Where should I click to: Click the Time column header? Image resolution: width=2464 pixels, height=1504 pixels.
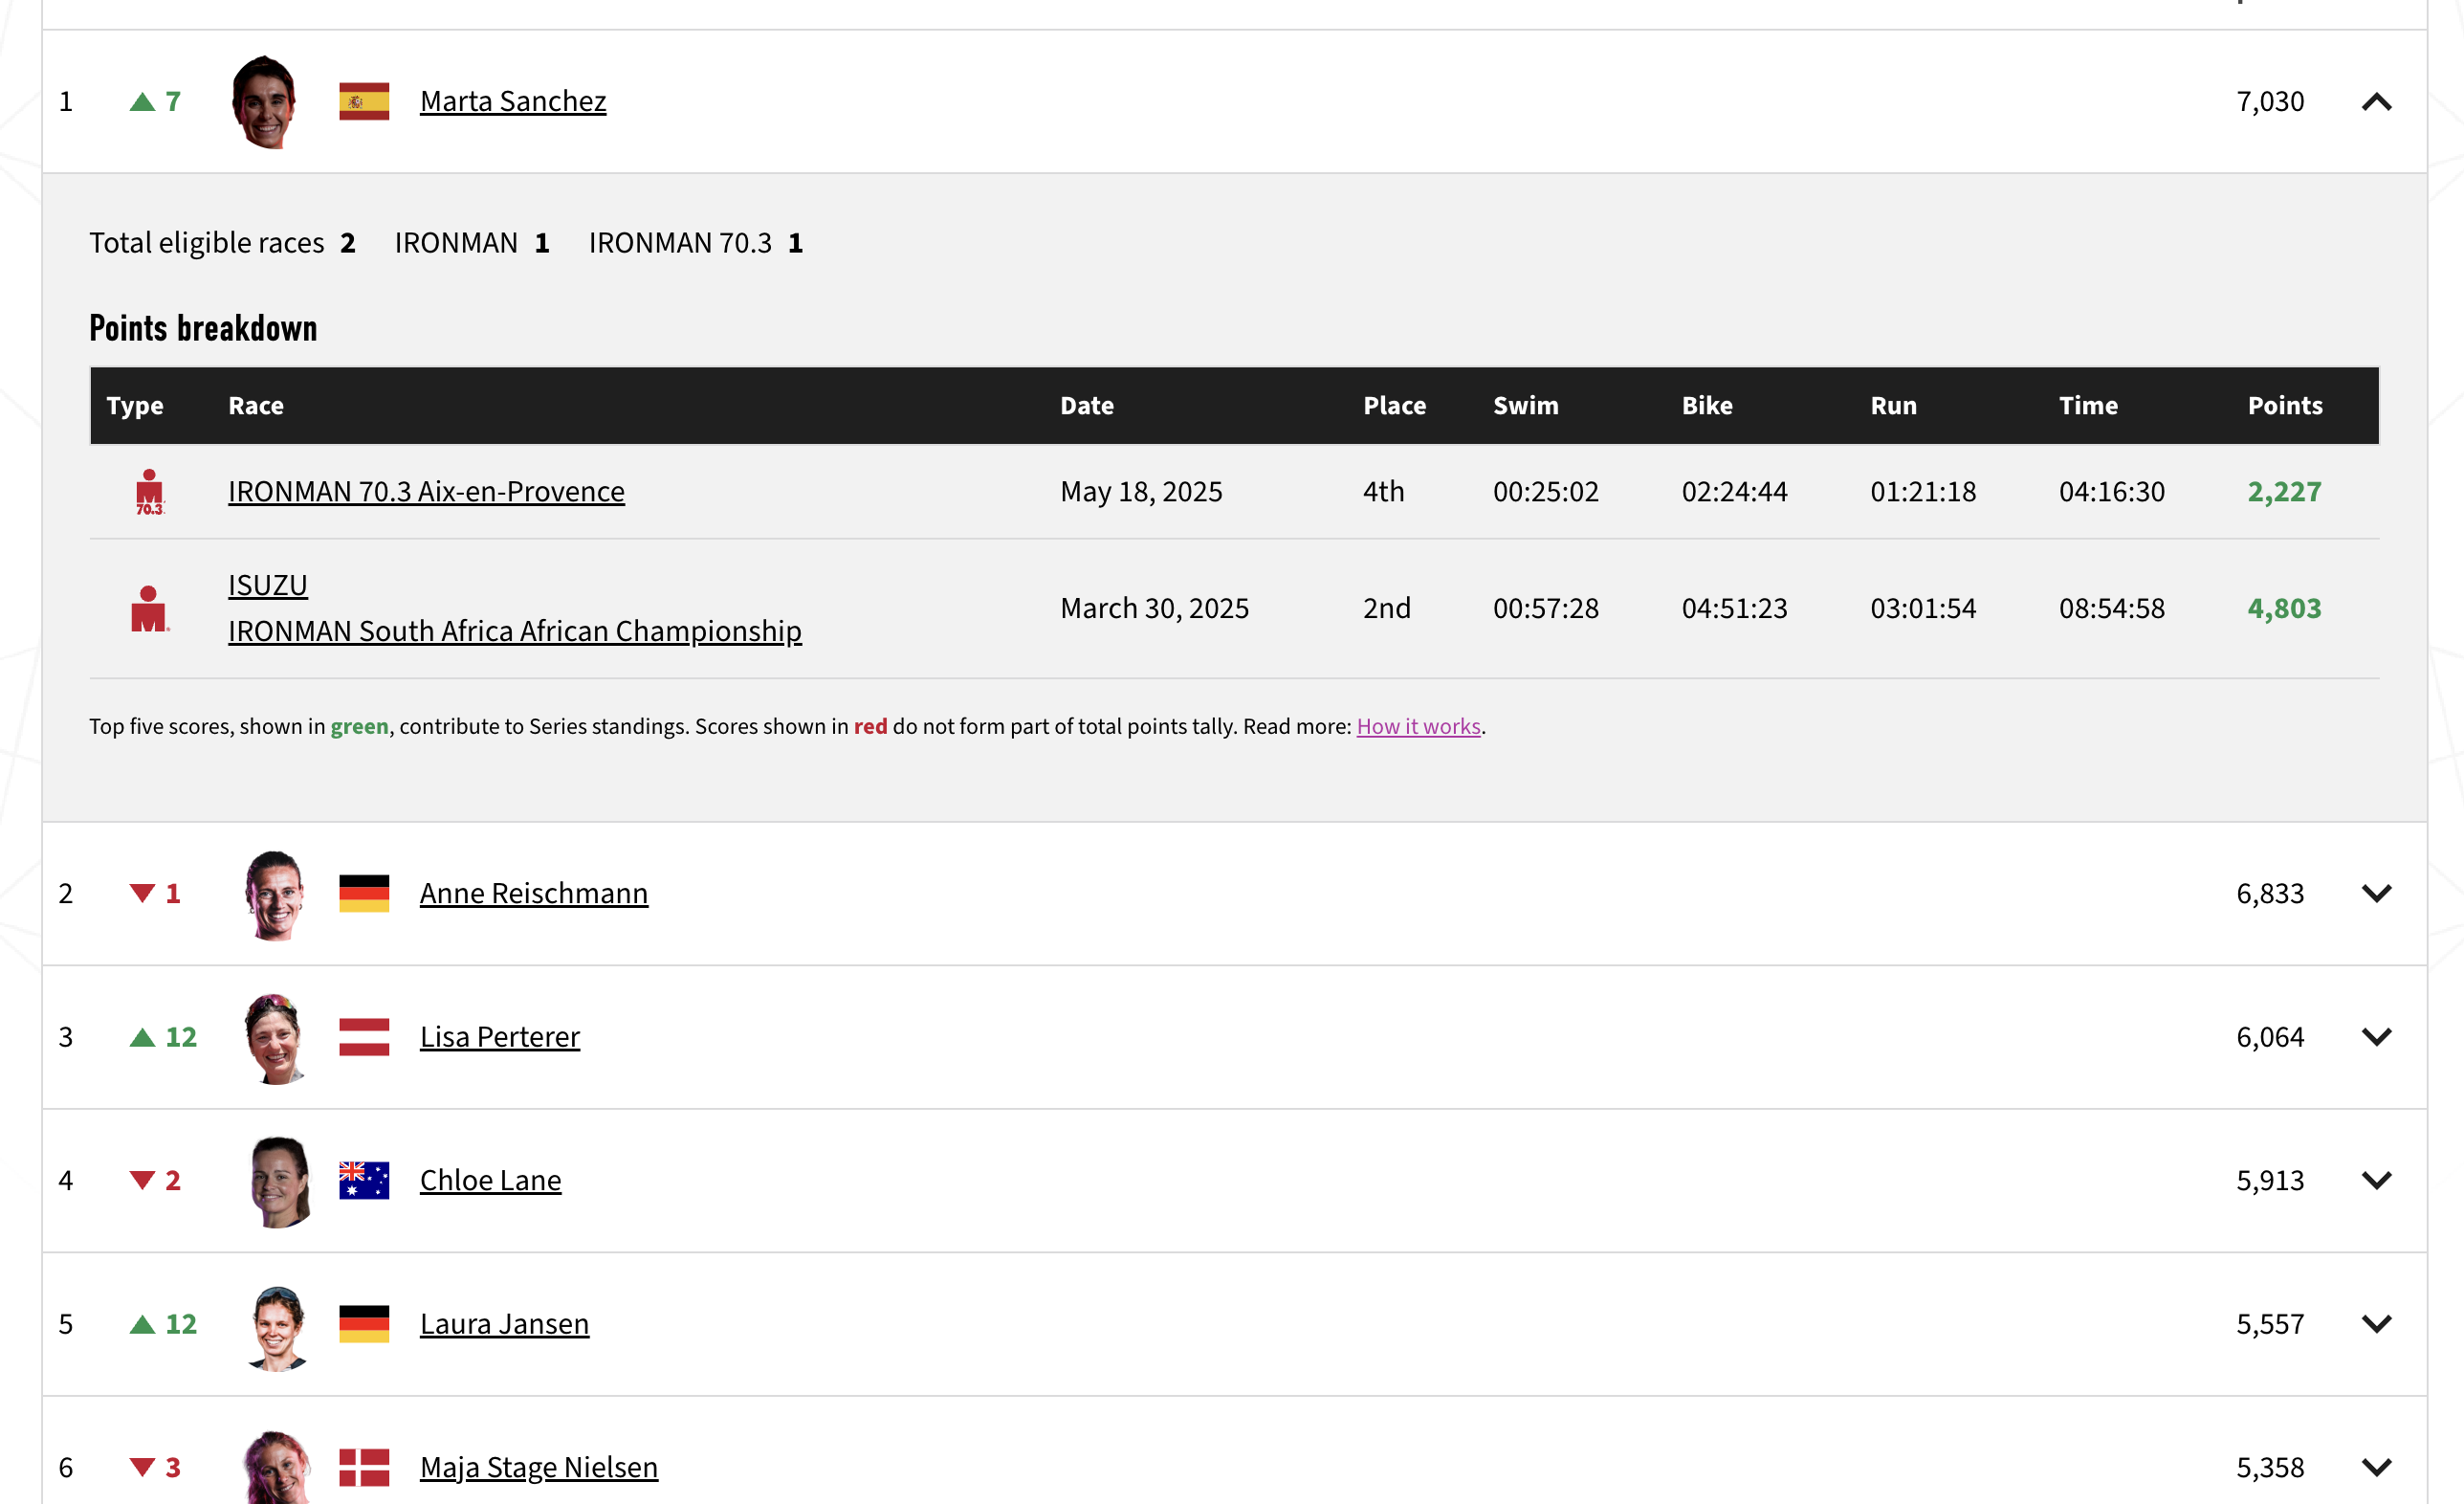tap(2088, 406)
